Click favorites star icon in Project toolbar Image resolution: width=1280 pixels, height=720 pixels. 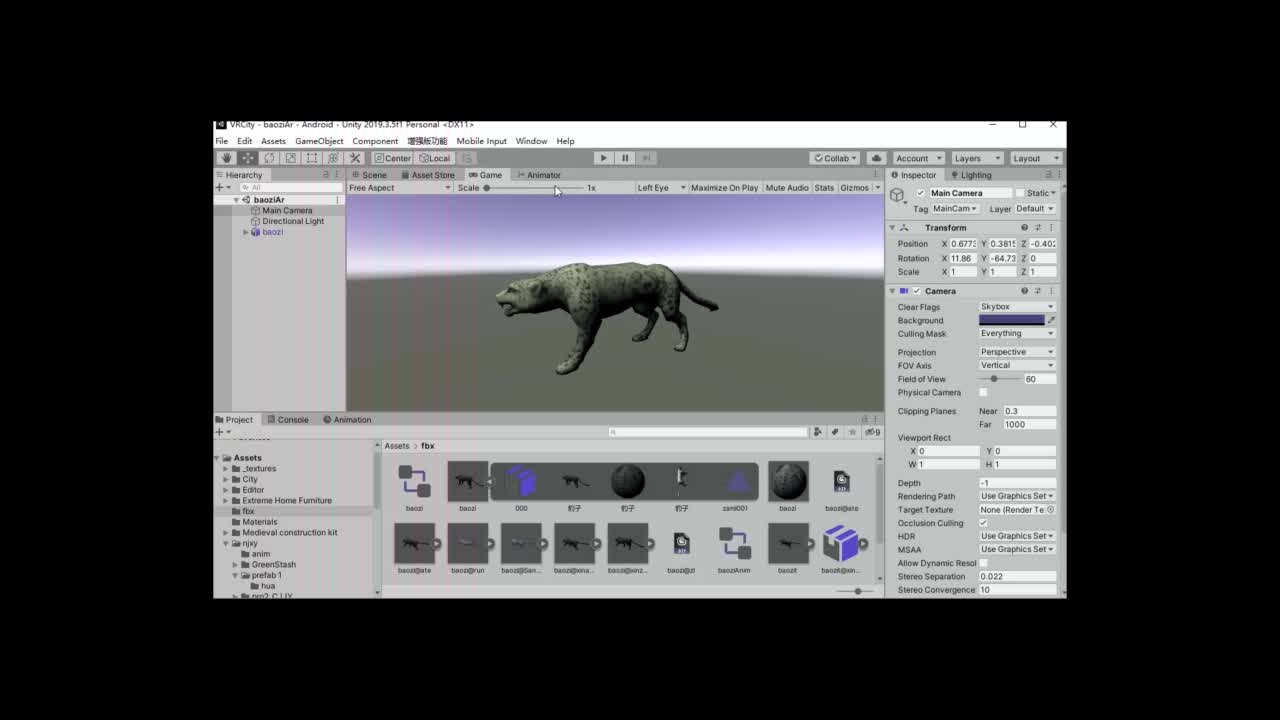pyautogui.click(x=852, y=432)
